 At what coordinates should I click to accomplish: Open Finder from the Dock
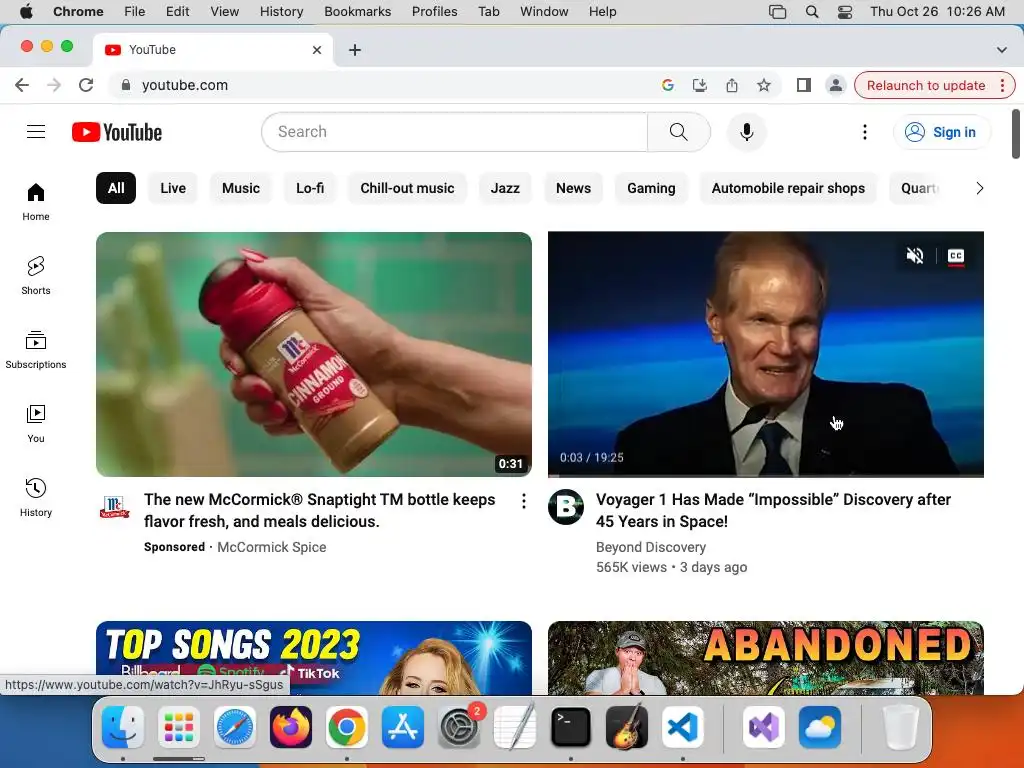coord(123,727)
